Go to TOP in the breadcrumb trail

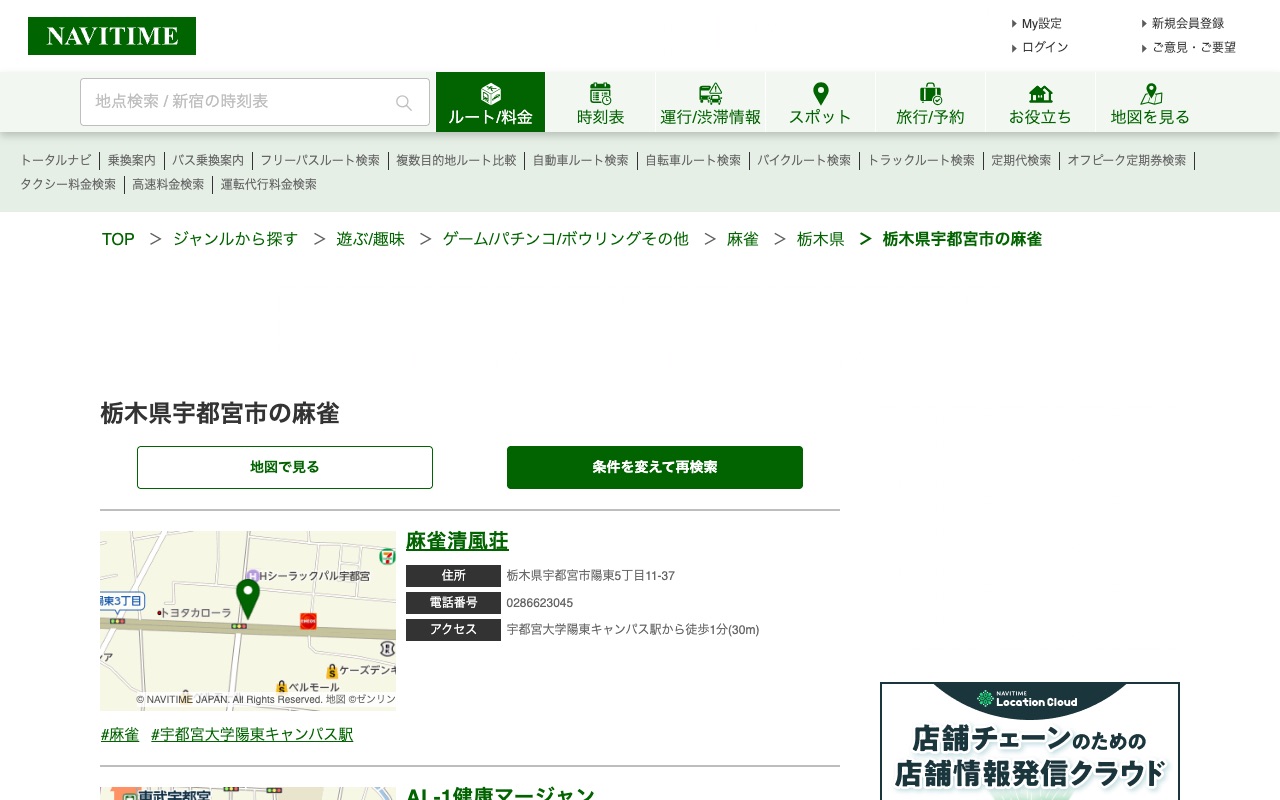click(117, 239)
